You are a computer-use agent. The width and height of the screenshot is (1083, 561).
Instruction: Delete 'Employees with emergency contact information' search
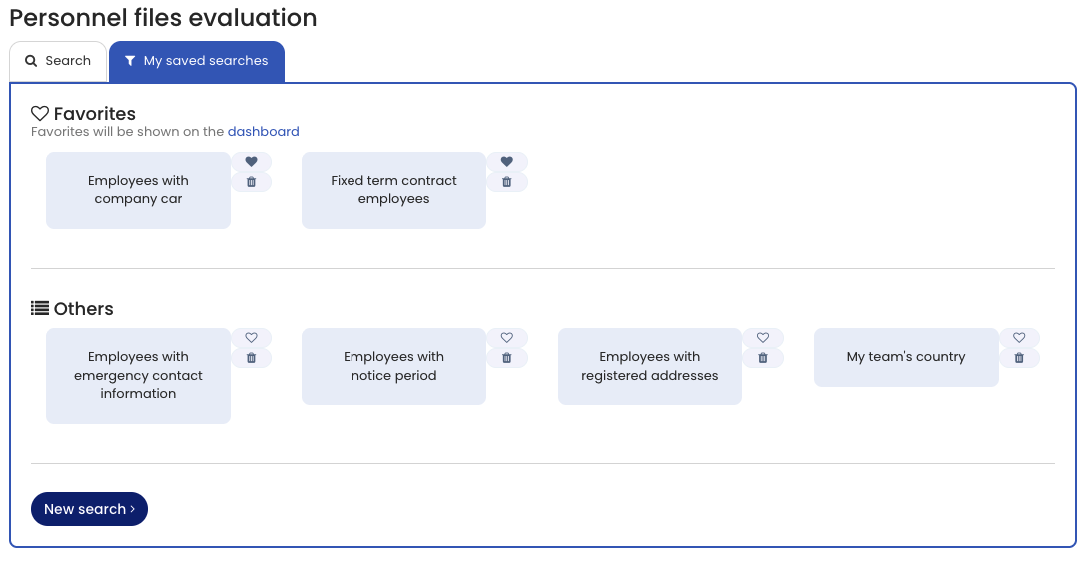[x=251, y=358]
